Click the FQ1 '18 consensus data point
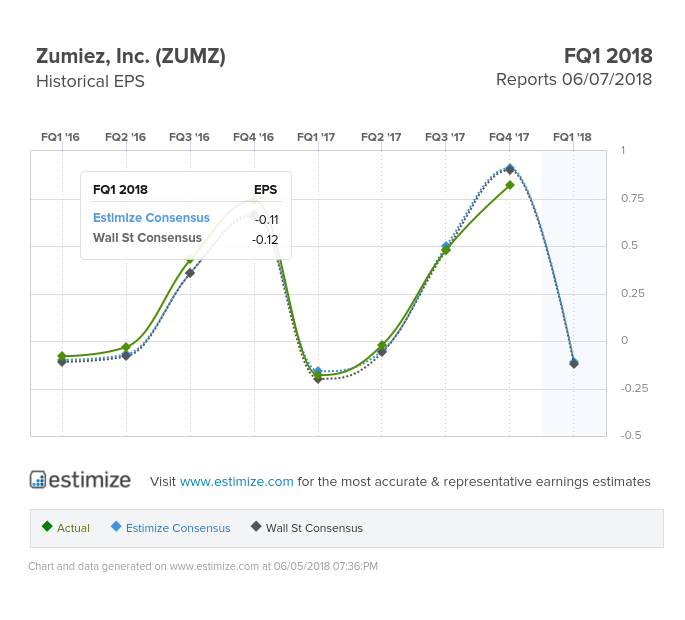 coord(574,363)
